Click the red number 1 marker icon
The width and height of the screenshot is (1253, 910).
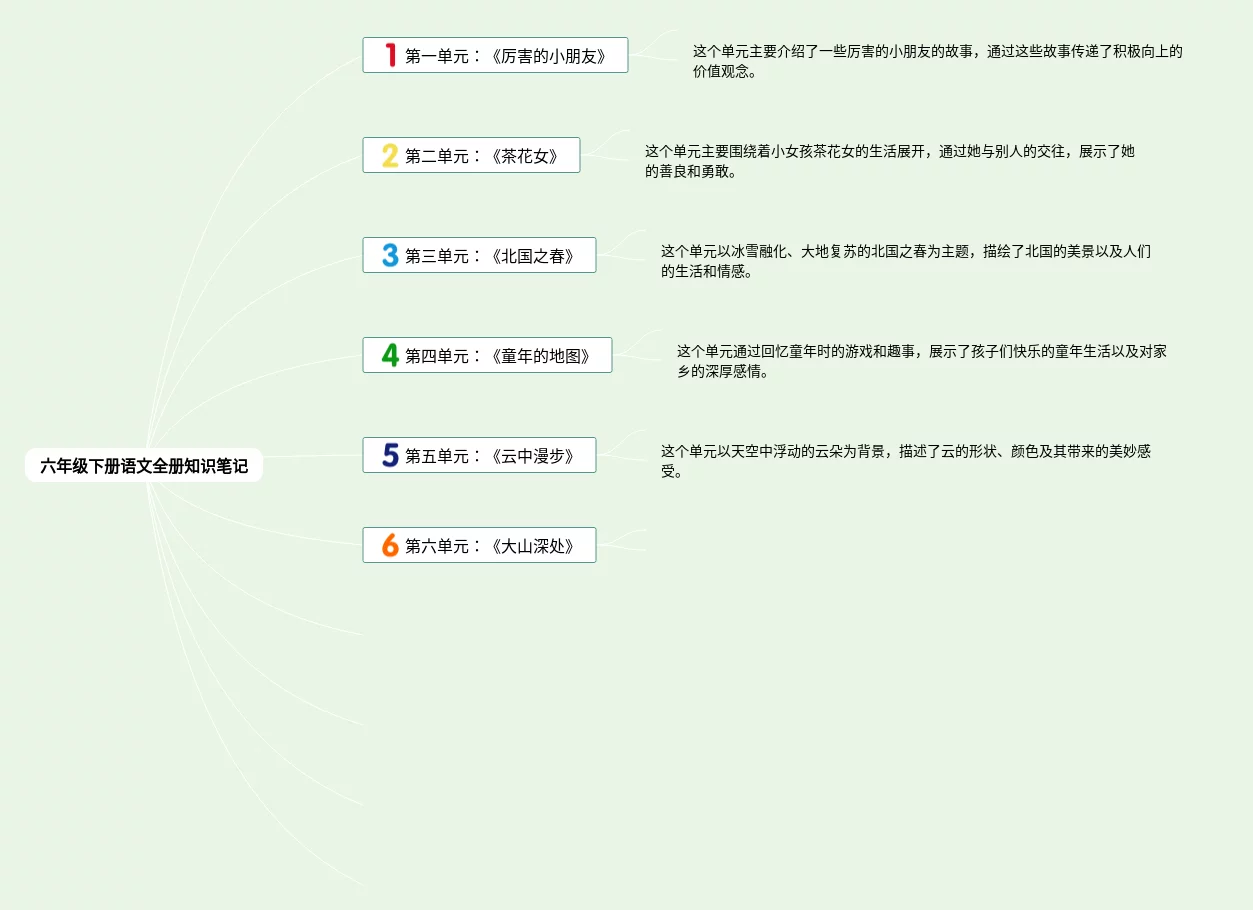click(x=391, y=55)
